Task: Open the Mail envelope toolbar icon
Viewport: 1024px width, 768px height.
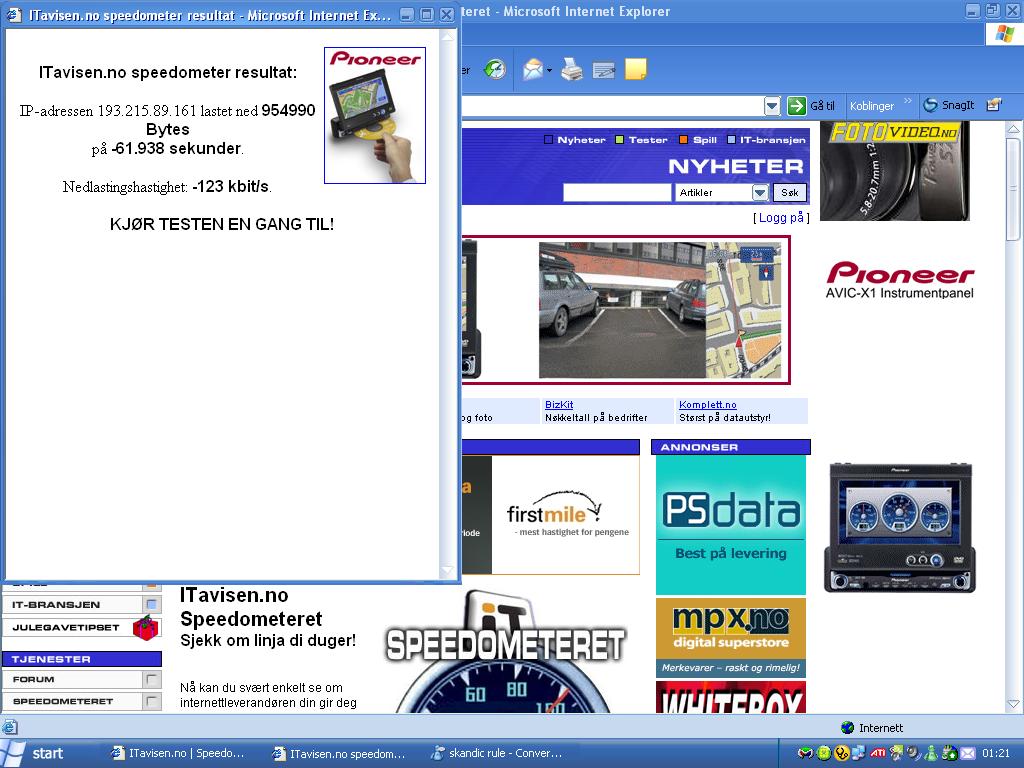Action: point(533,69)
